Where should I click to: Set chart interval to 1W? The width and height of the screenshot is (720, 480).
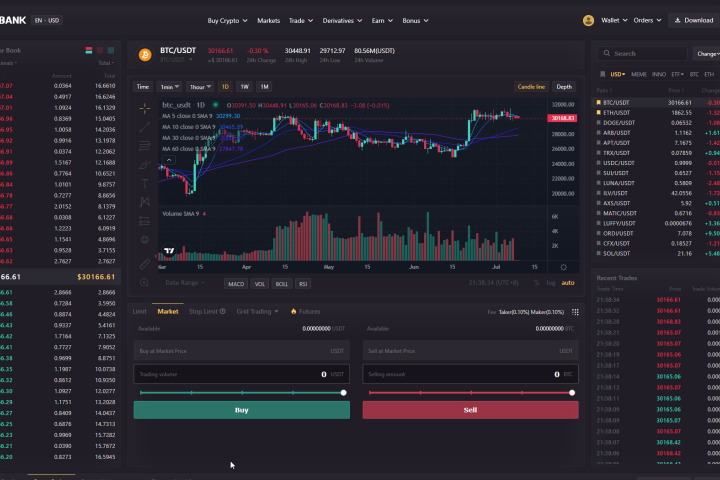pos(244,87)
